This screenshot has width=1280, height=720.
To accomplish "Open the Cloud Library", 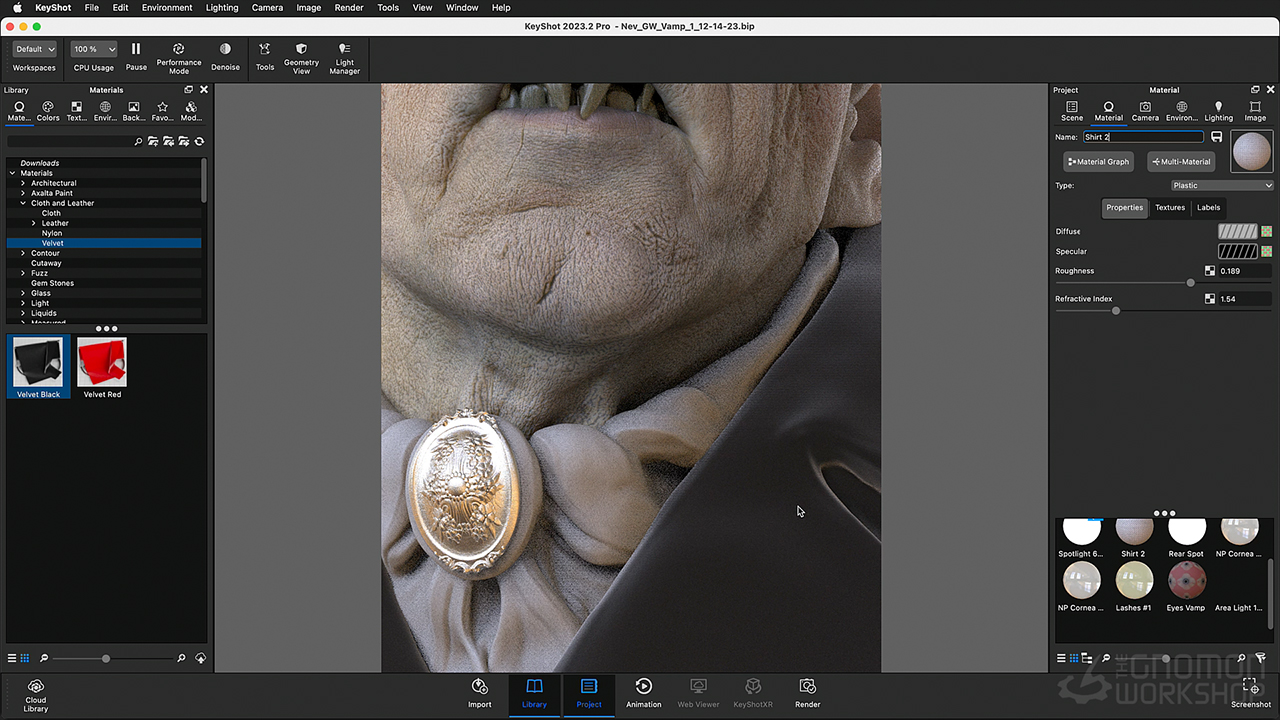I will coord(36,686).
